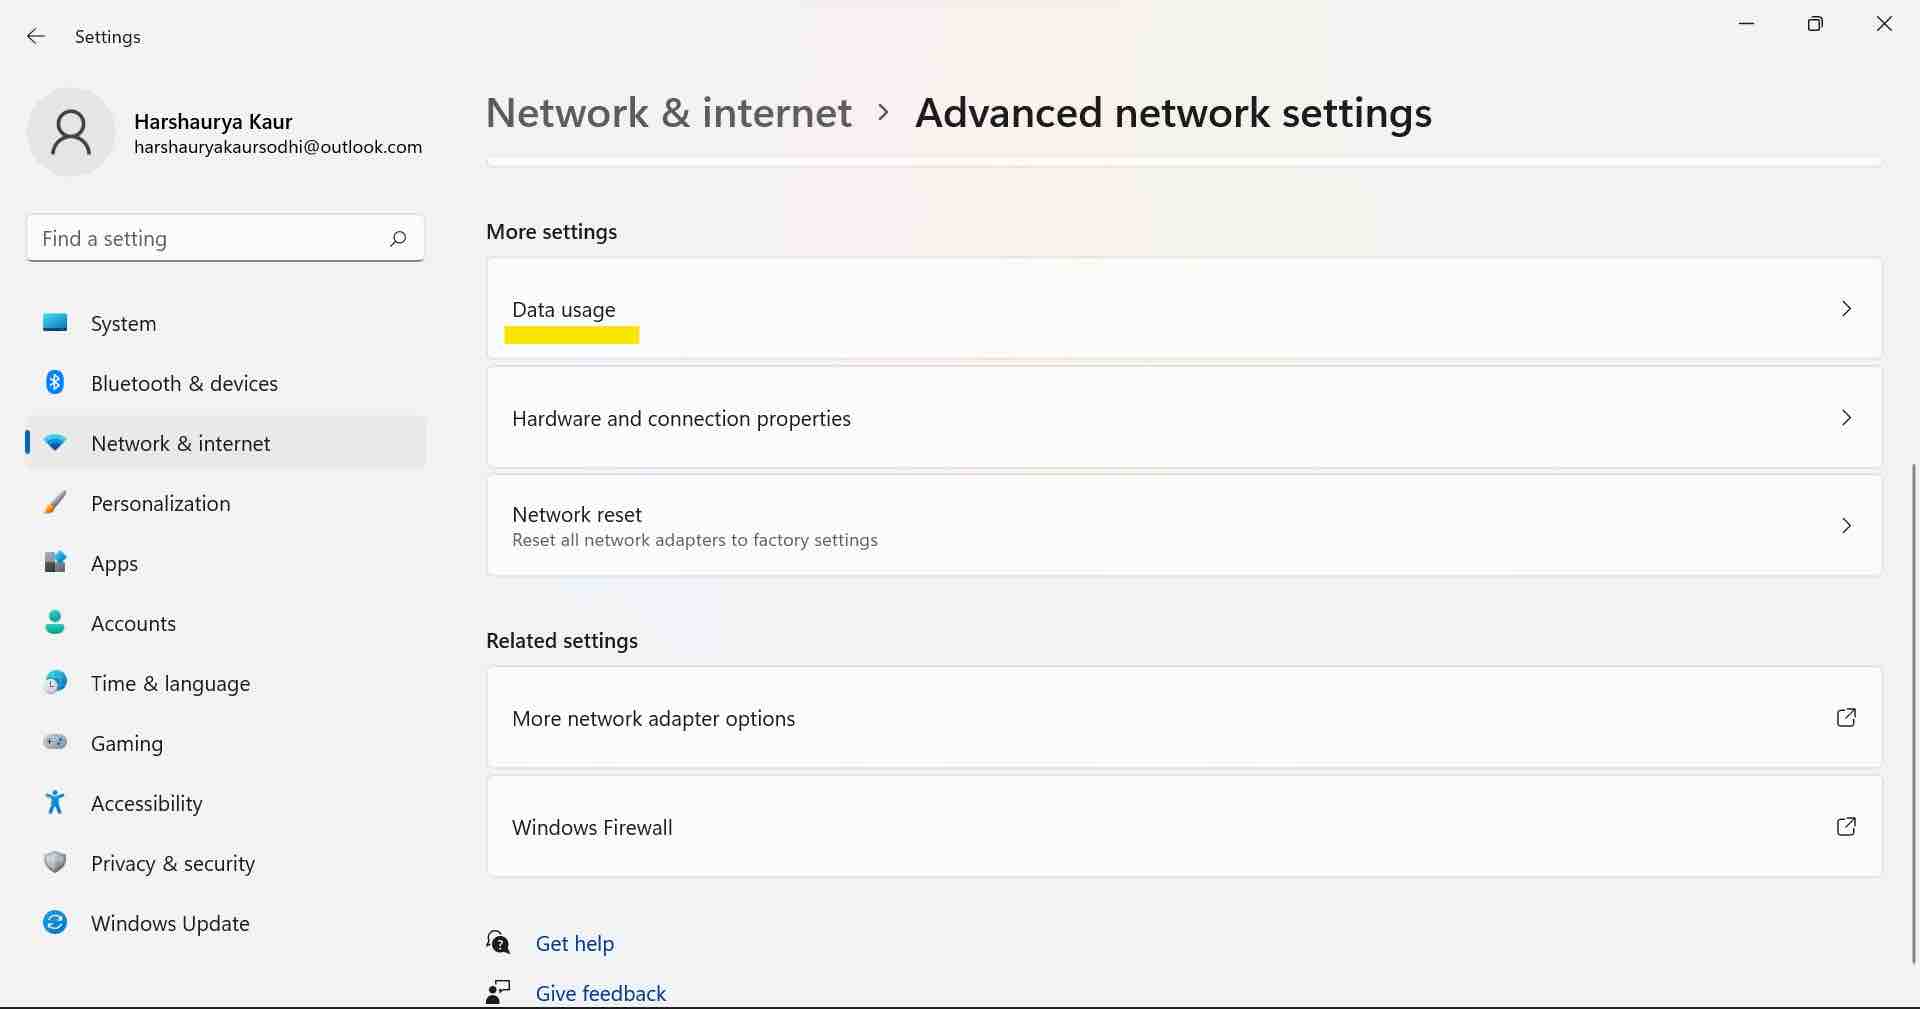Screen dimensions: 1920x1009
Task: Open the Privacy & security section
Action: coord(172,863)
